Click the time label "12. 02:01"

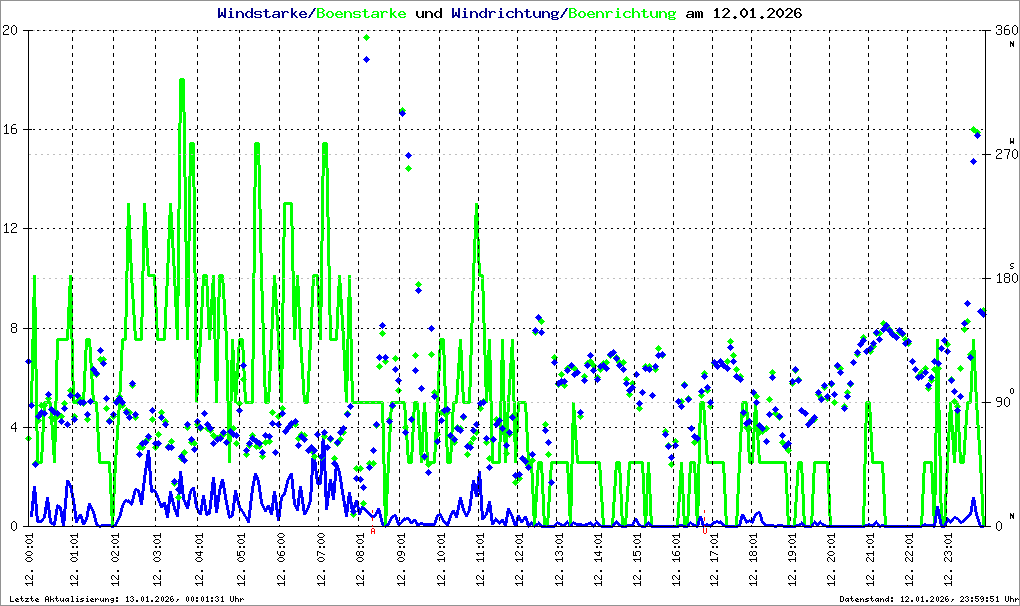[114, 559]
